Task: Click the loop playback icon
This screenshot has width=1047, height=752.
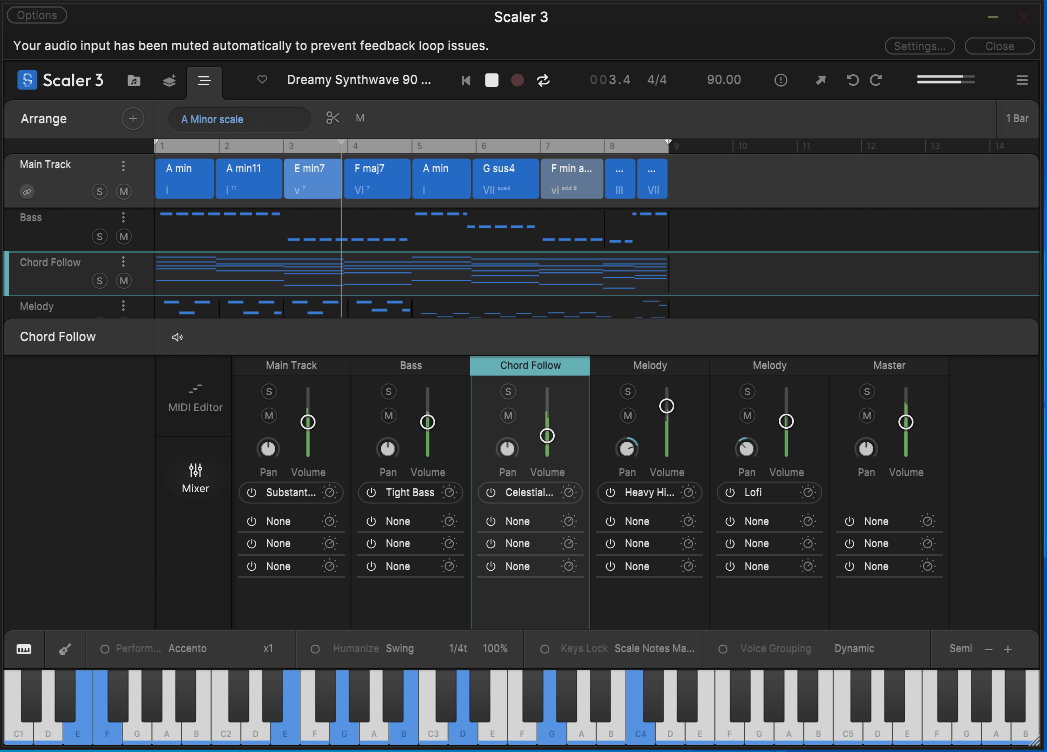Action: click(543, 81)
